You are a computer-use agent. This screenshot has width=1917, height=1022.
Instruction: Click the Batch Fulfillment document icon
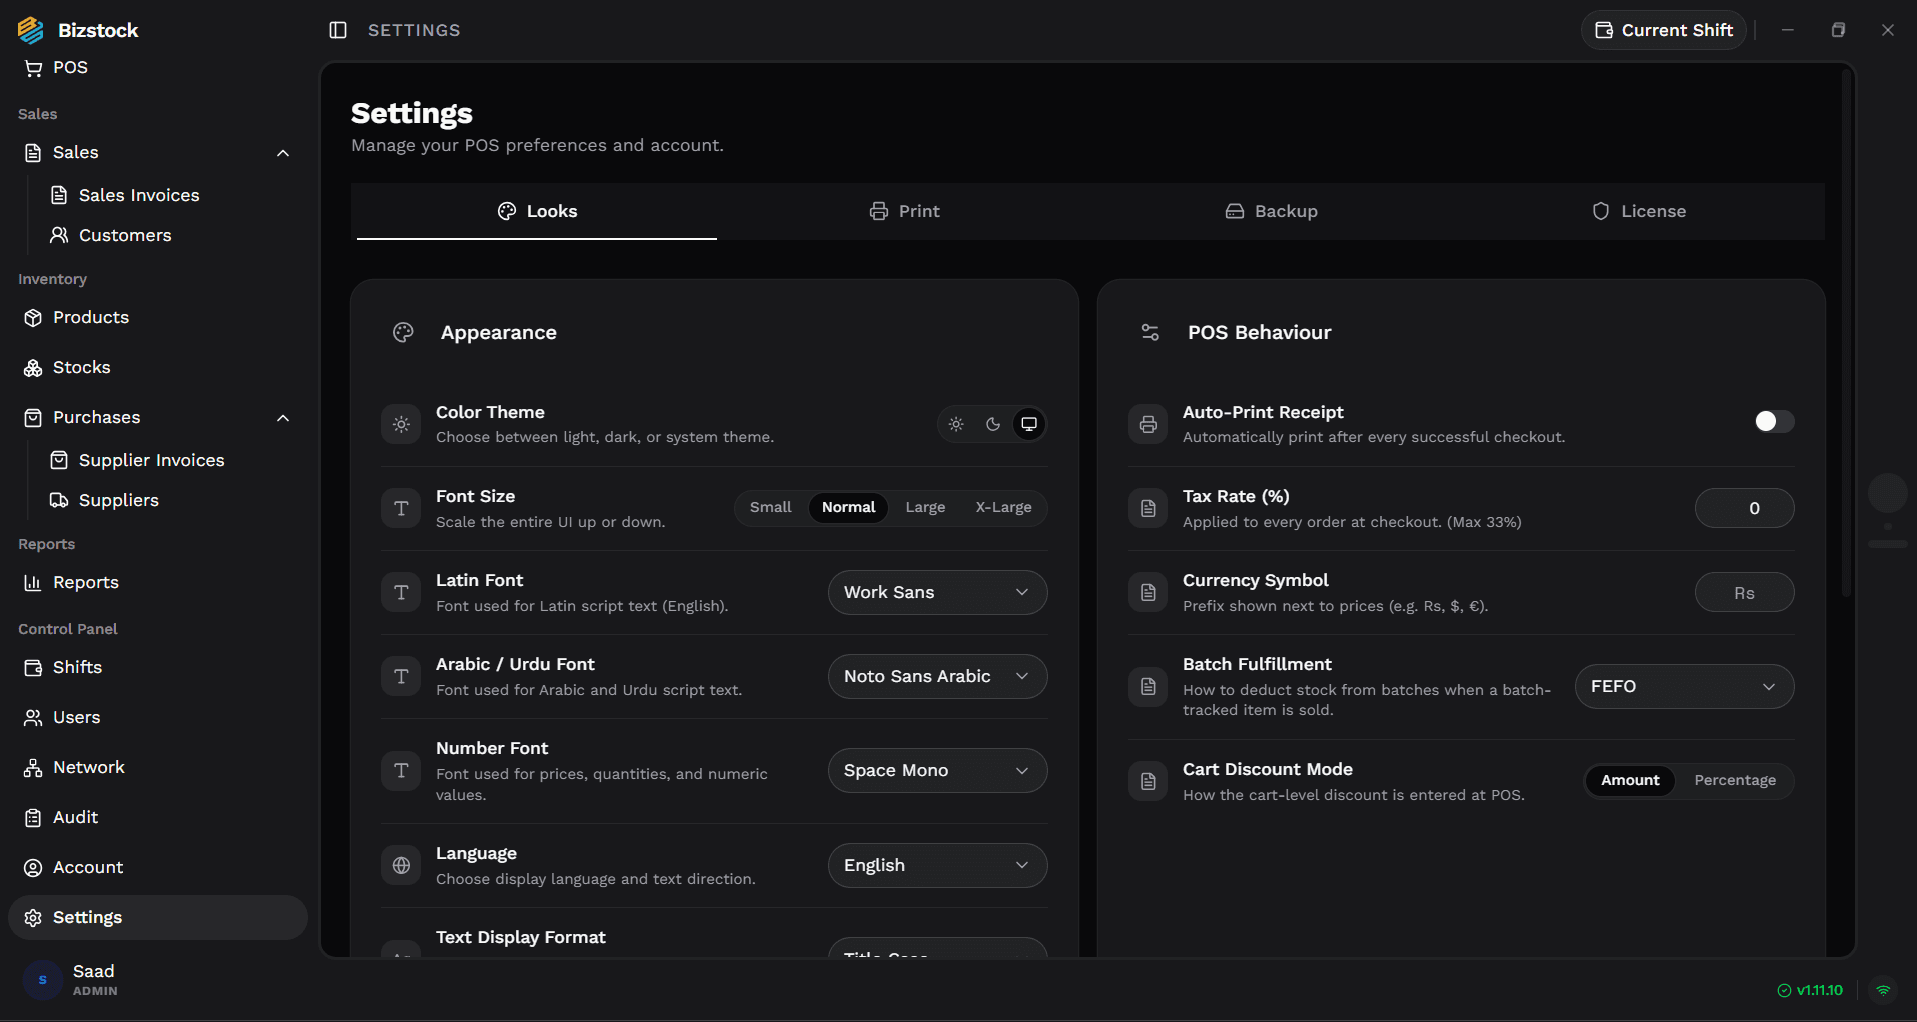point(1148,686)
